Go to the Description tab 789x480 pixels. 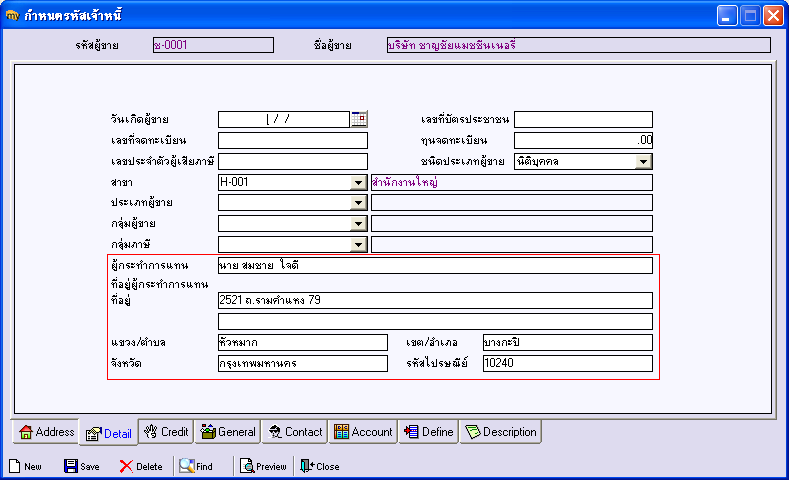coord(501,432)
